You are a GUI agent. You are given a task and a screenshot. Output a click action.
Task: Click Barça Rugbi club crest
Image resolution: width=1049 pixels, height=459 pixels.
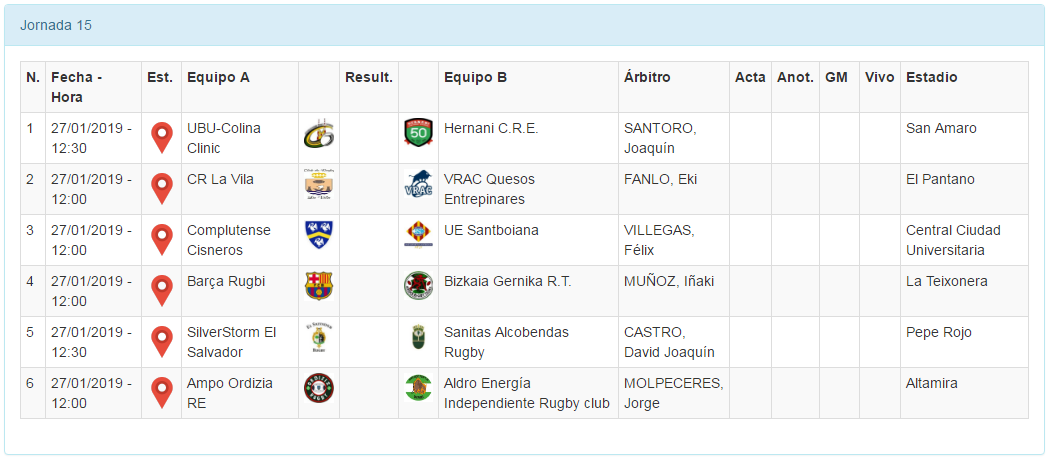click(318, 286)
